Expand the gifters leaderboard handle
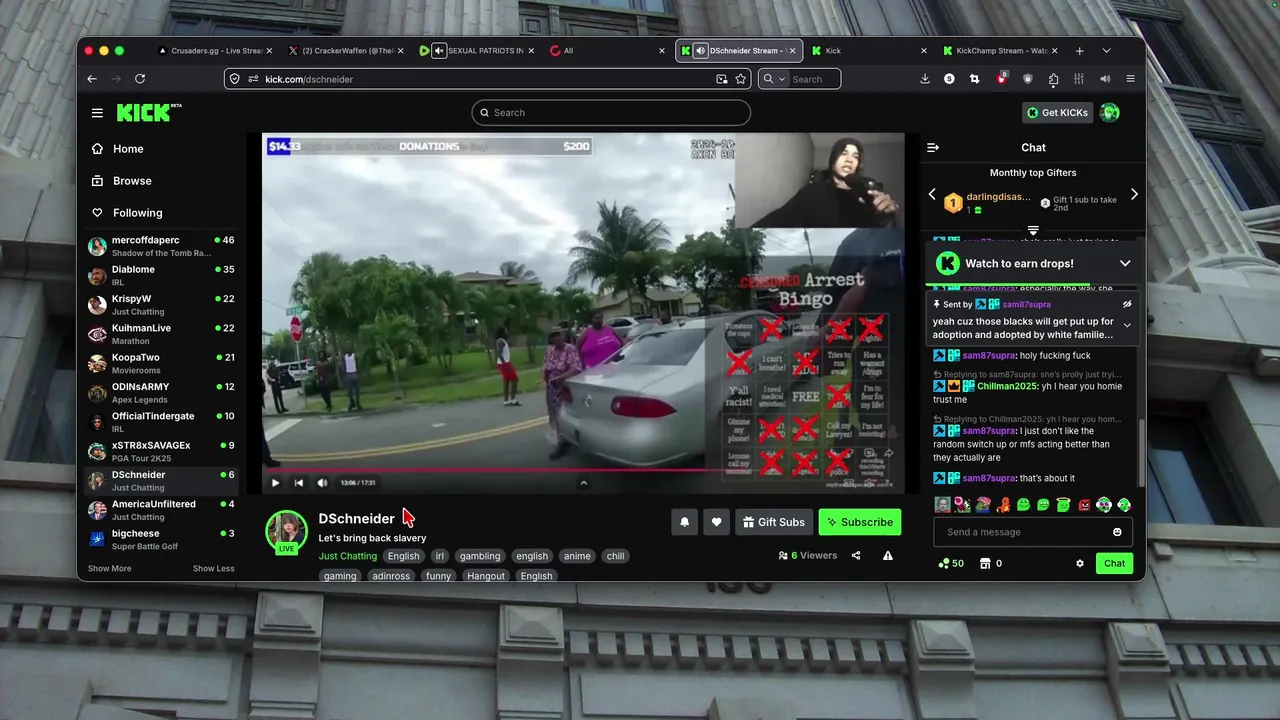This screenshot has height=720, width=1280. [1033, 230]
